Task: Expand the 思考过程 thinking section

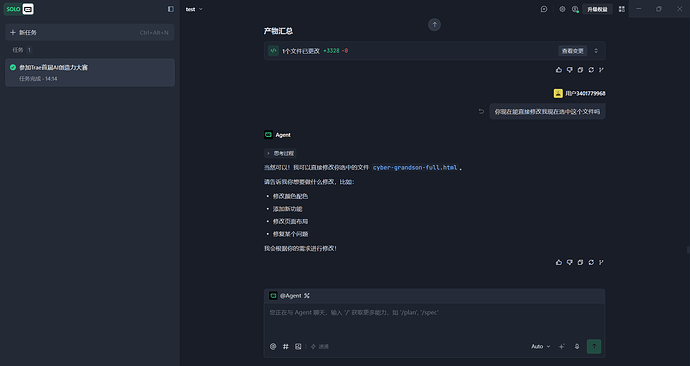Action: [x=280, y=154]
